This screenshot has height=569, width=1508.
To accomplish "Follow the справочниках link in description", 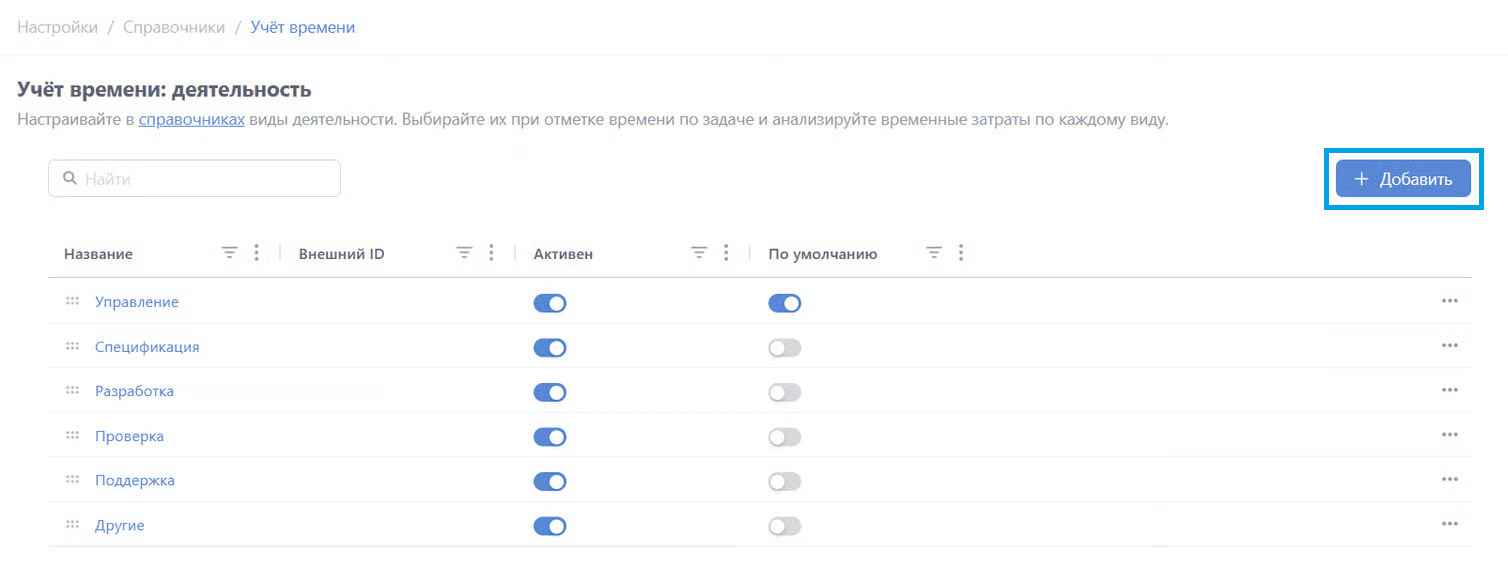I will pos(191,120).
